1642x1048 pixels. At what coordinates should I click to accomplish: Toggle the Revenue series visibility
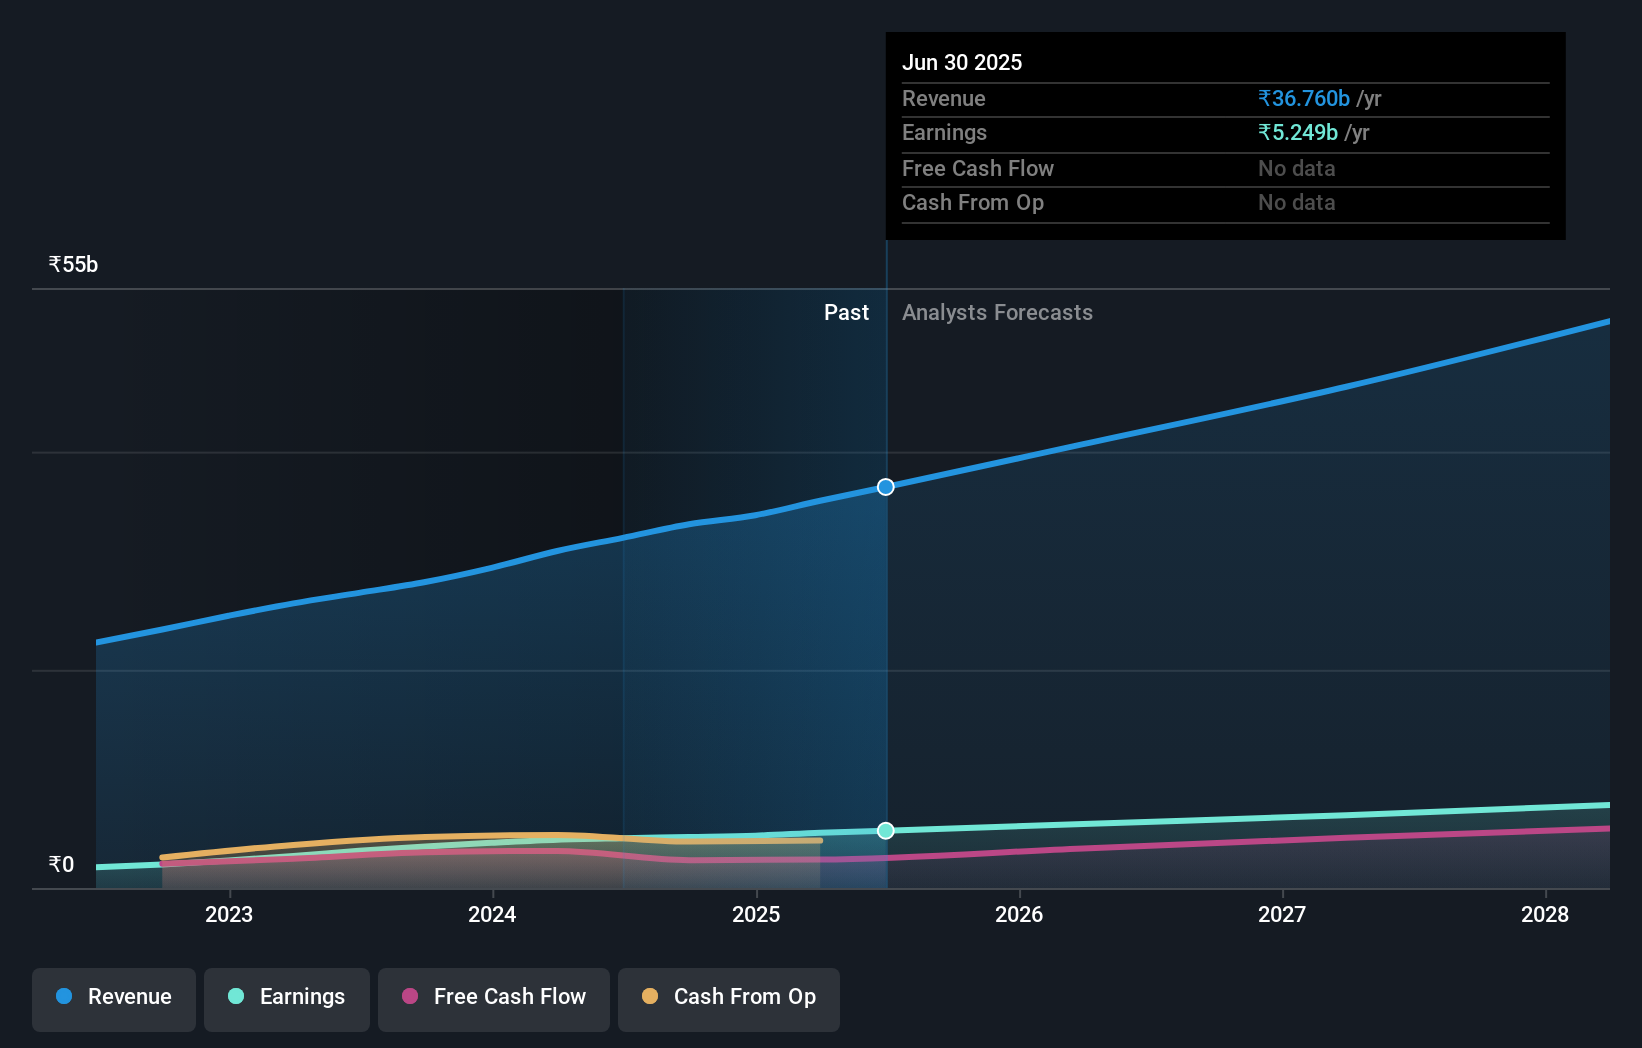113,997
